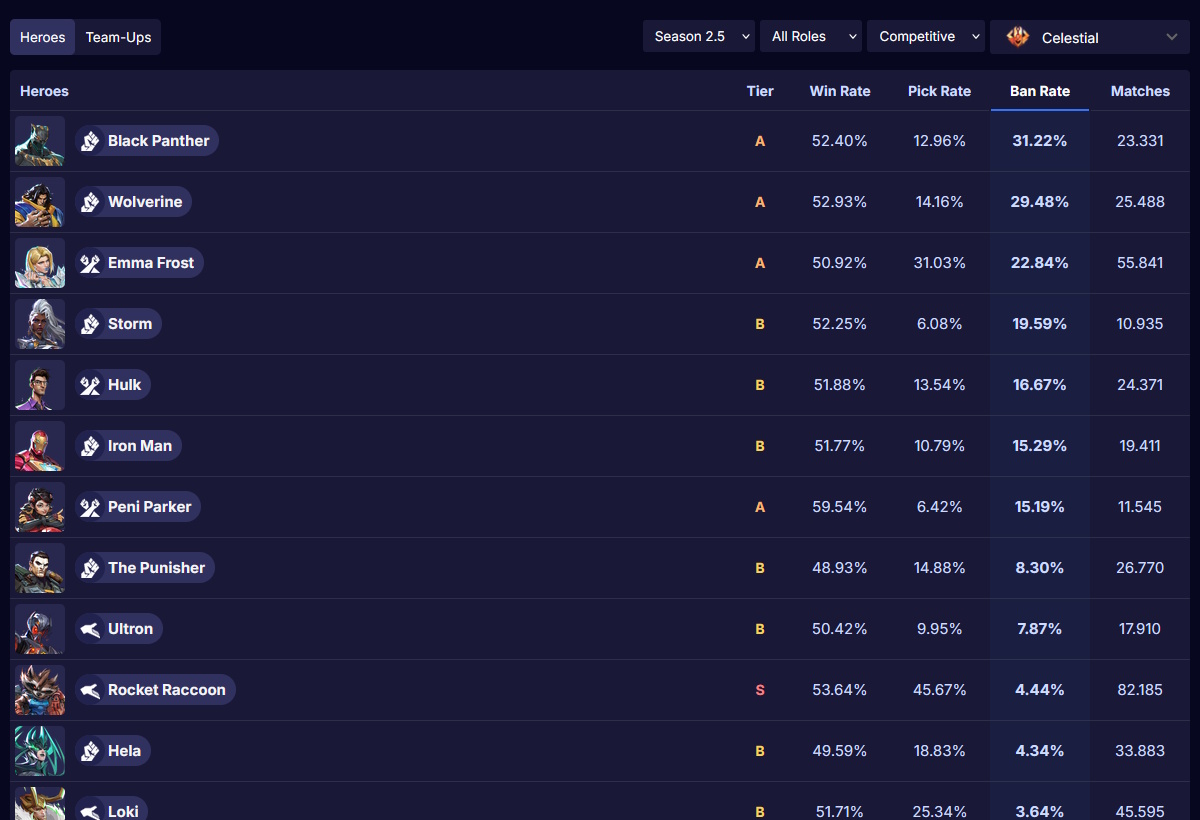Screen dimensions: 1200x820
Task: Click The Punisher's 48.93% win rate
Action: click(840, 568)
